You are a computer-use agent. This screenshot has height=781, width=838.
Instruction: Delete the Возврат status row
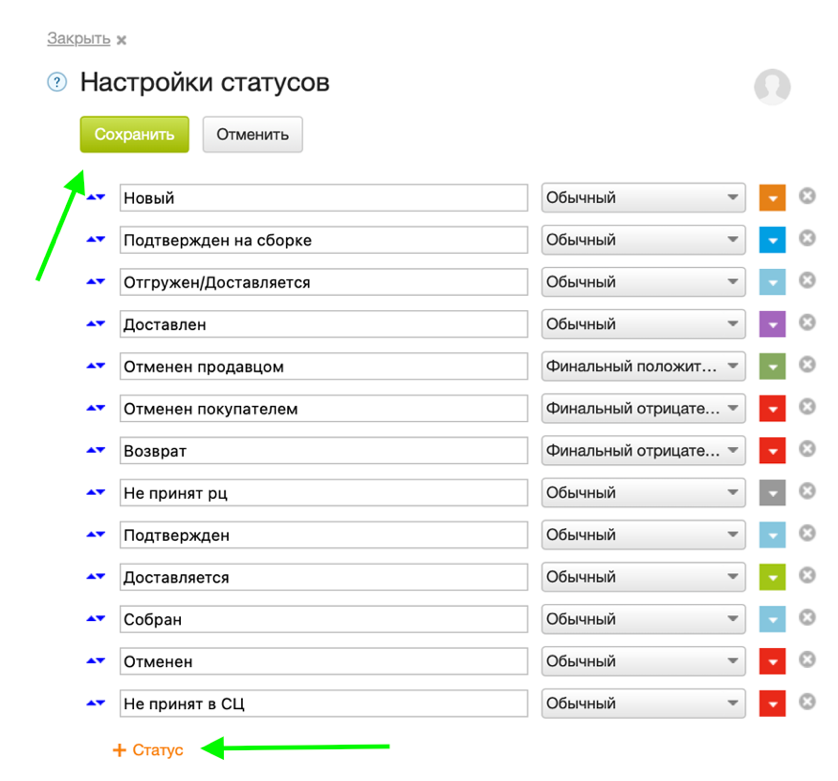(x=807, y=450)
